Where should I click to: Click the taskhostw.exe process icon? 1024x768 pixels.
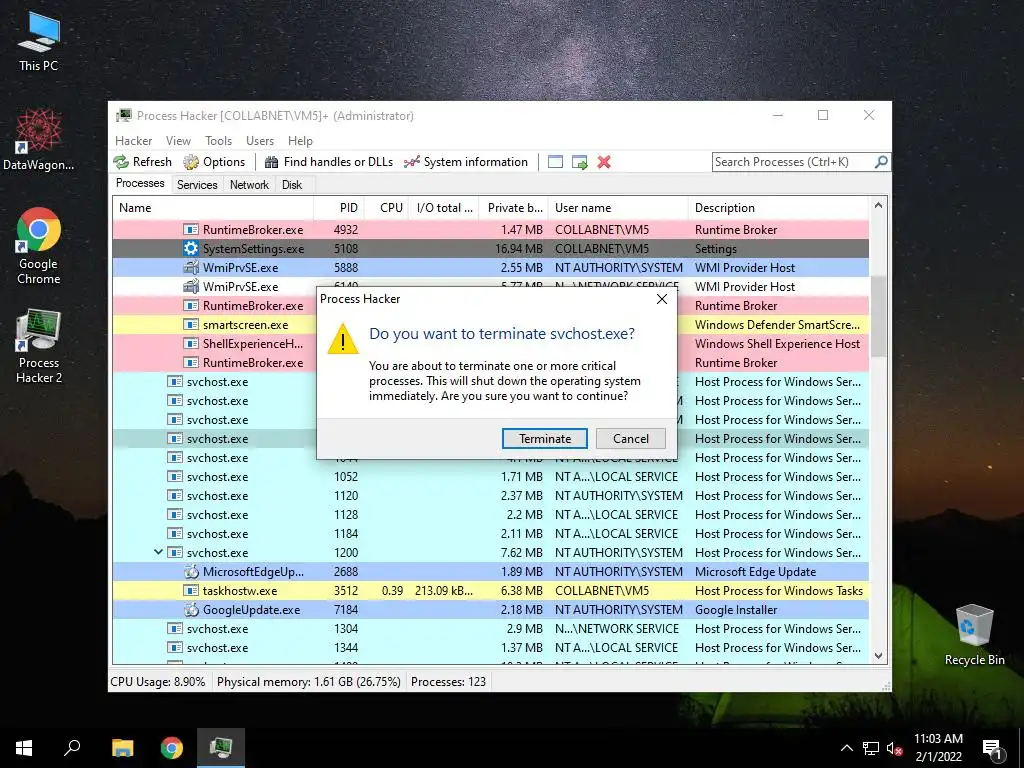[x=191, y=590]
